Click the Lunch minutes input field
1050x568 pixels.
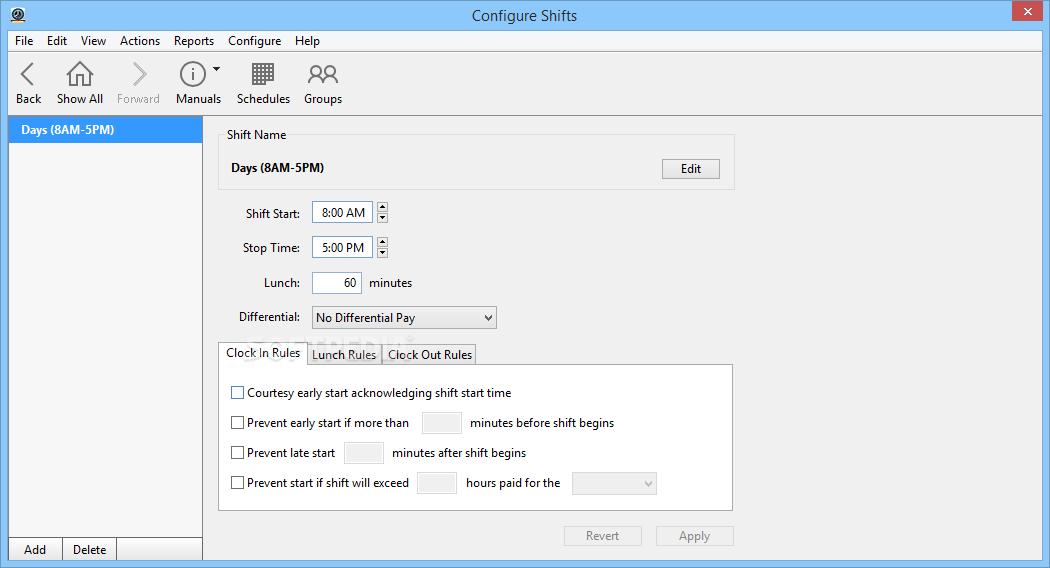pos(337,283)
